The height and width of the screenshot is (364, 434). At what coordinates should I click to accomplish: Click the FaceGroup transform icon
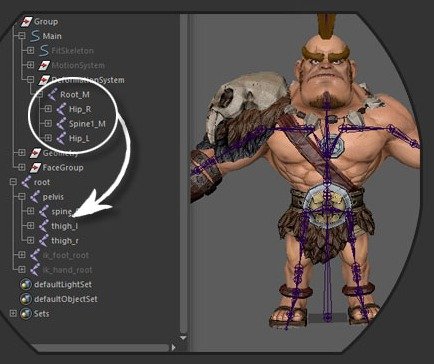[35, 167]
